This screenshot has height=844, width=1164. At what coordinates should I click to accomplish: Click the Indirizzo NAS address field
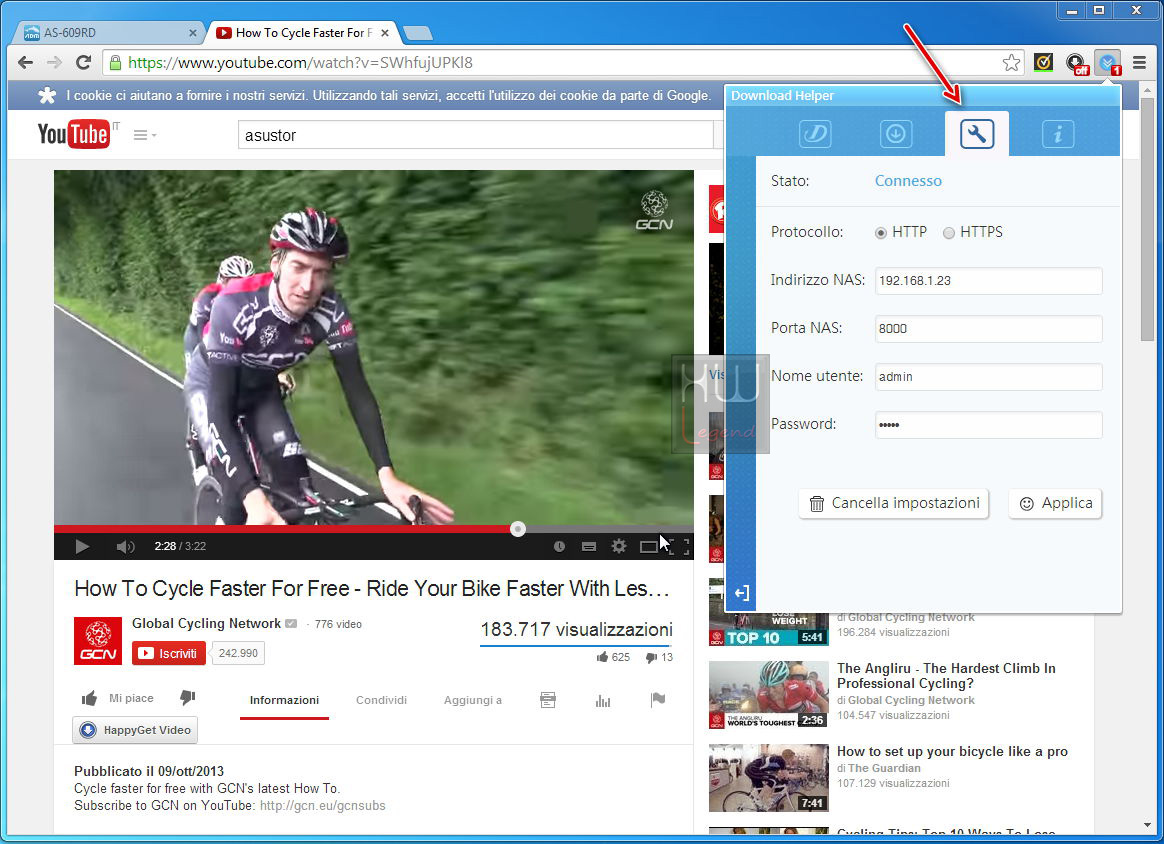tap(989, 281)
